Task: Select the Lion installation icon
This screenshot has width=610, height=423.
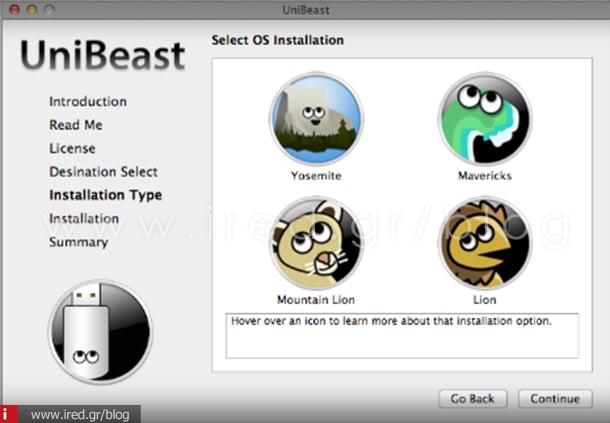Action: point(485,243)
